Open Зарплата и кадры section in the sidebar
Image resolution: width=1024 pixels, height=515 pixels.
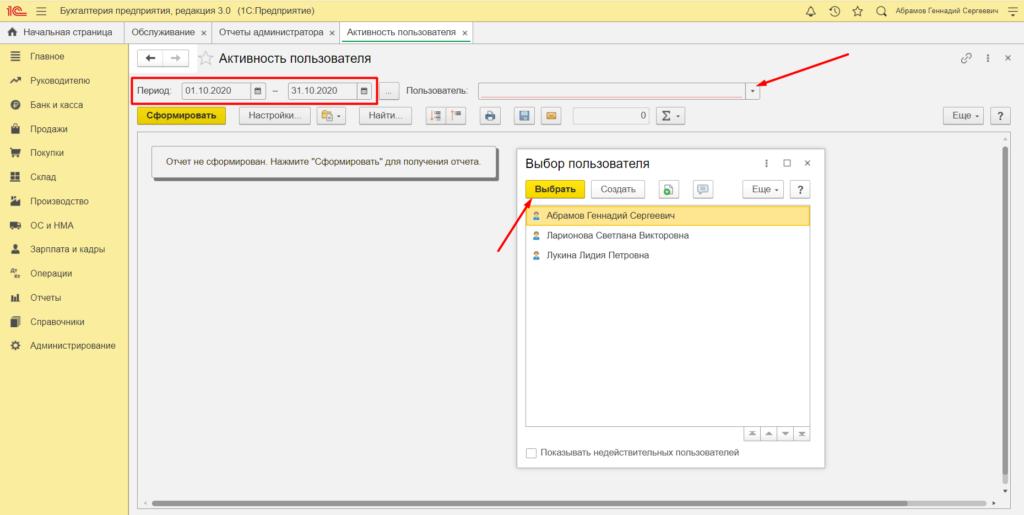click(x=67, y=249)
